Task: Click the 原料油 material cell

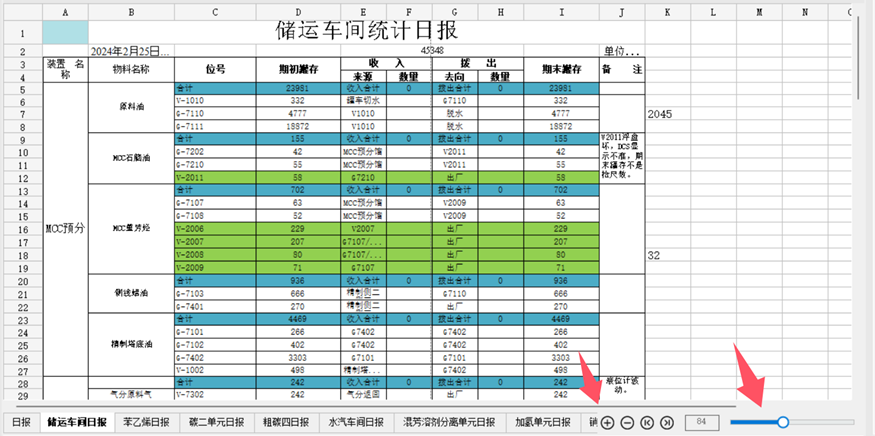Action: point(132,107)
